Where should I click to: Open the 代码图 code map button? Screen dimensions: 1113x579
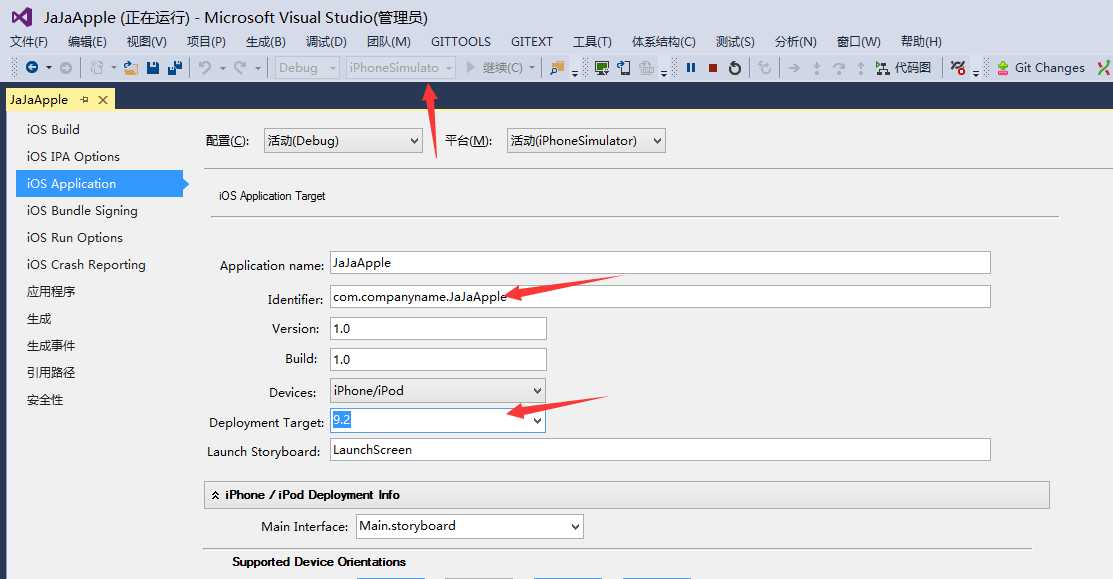coord(903,67)
